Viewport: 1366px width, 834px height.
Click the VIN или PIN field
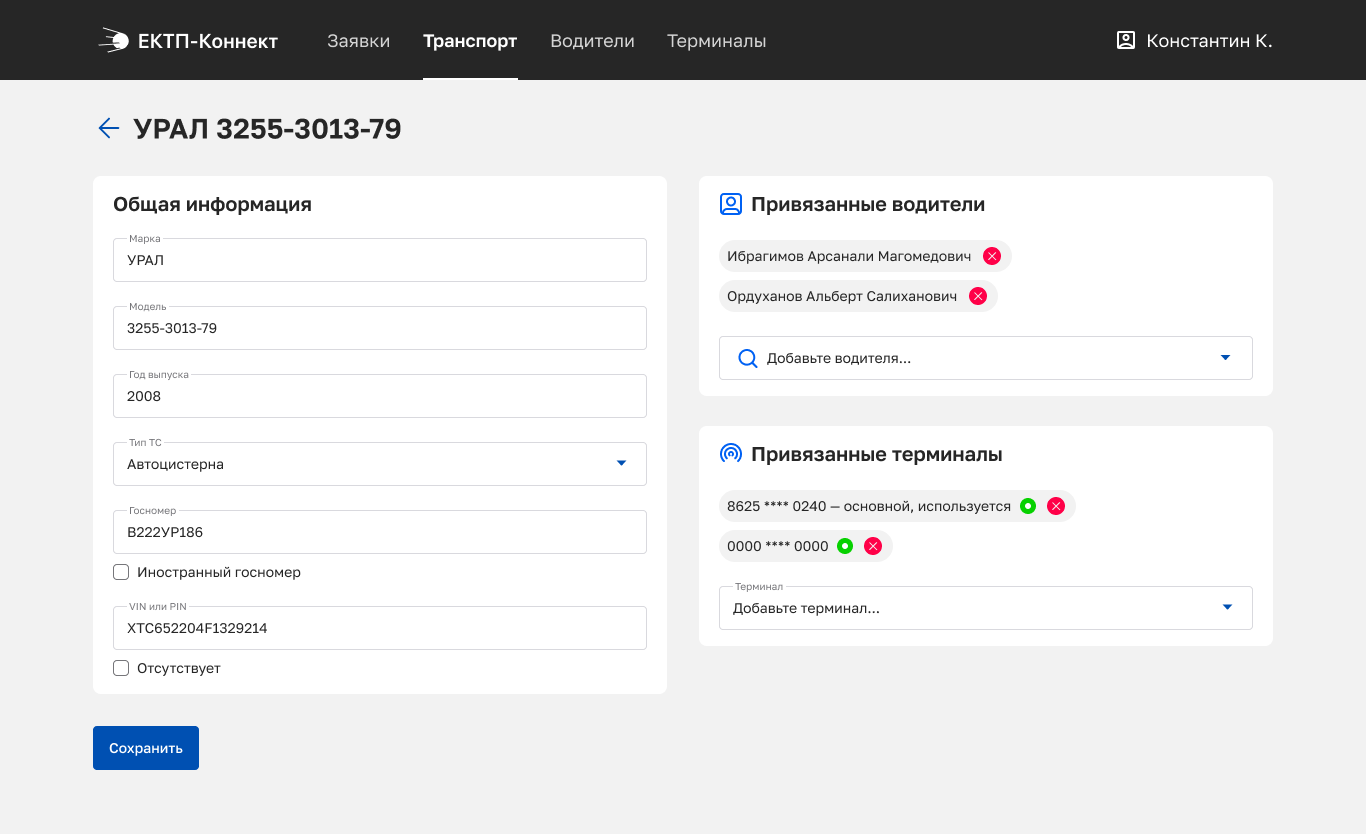[380, 628]
